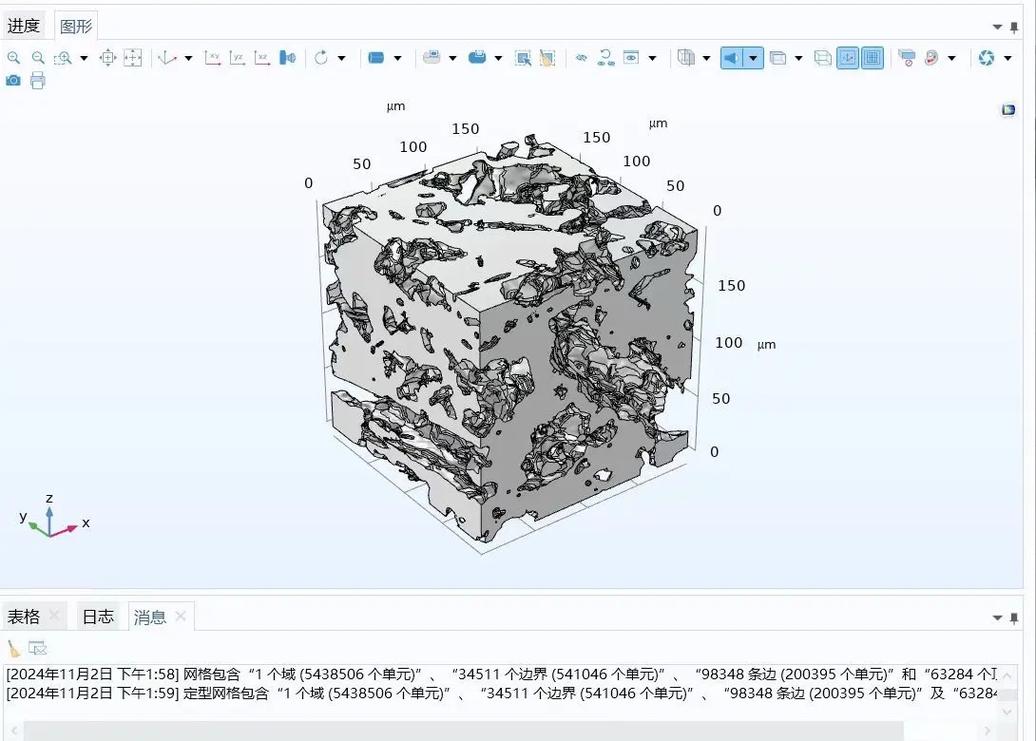Screen dimensions: 1036x741
Task: Click the view hidden entities window icon
Action: coord(632,58)
